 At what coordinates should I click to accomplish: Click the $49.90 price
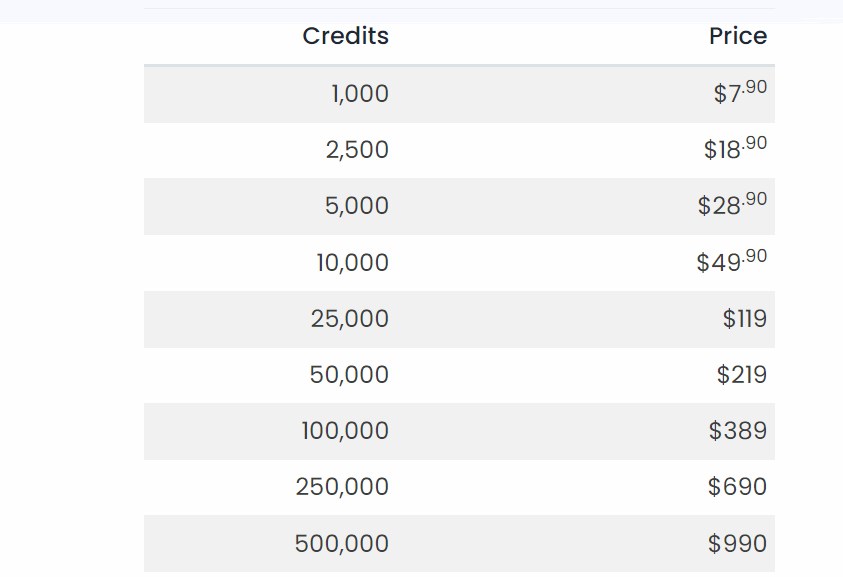732,262
